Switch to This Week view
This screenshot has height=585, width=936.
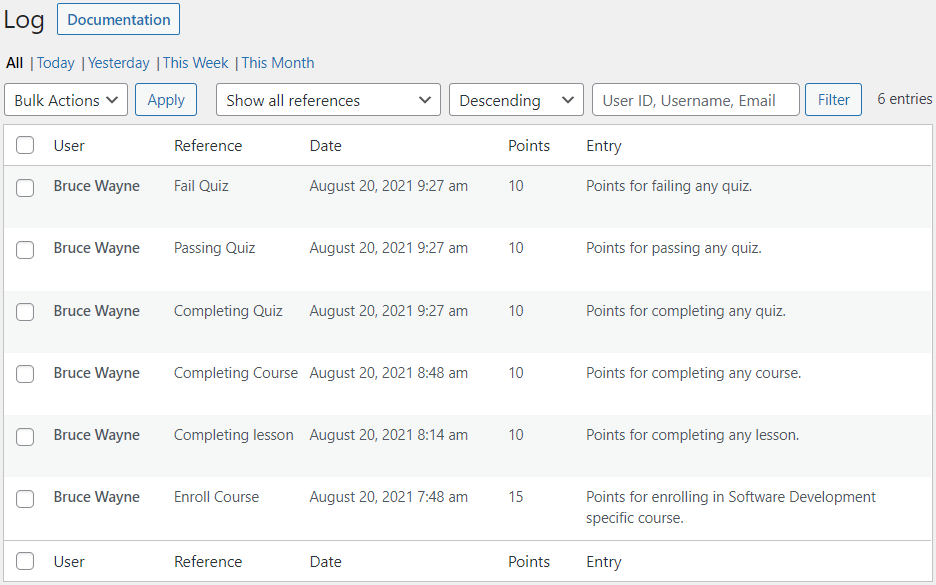pyautogui.click(x=195, y=63)
